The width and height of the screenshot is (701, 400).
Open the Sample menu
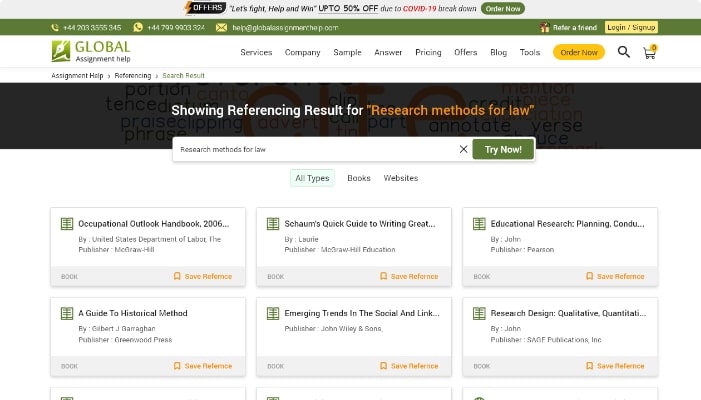(x=347, y=52)
